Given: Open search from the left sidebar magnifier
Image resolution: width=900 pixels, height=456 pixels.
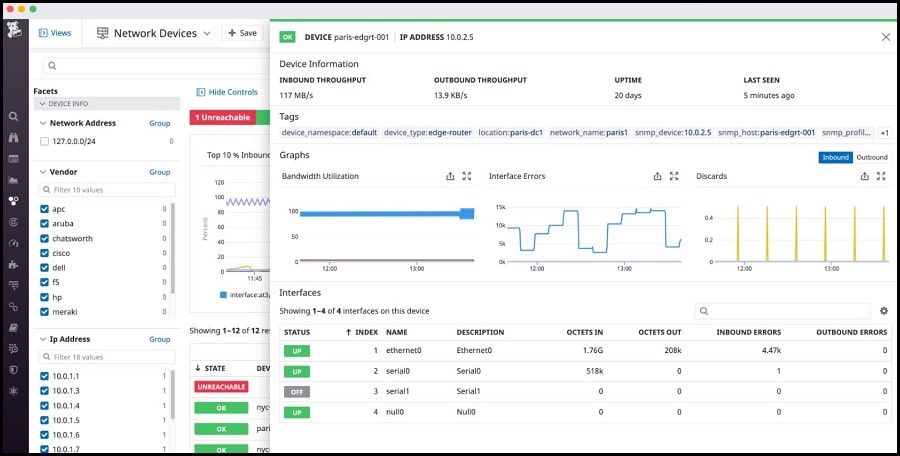Looking at the screenshot, I should pyautogui.click(x=14, y=116).
